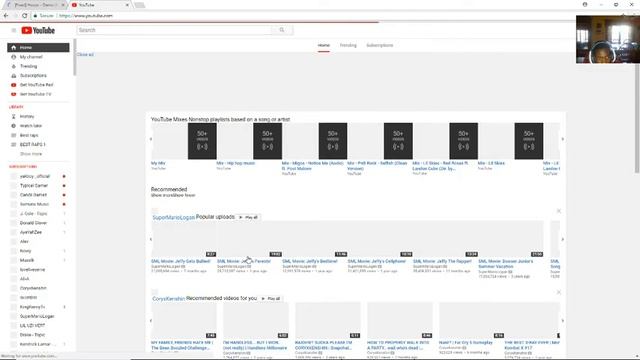Click the Close ad link
Screen dimensions: 640x360
pos(85,55)
